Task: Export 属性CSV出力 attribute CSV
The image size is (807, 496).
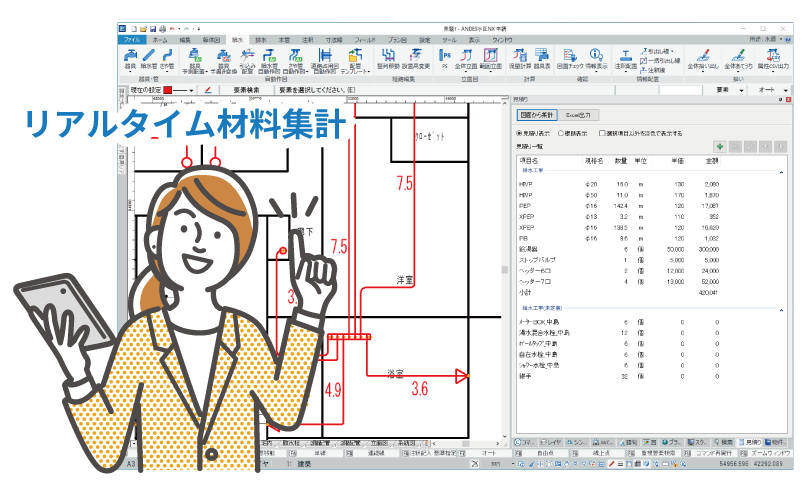Action: pyautogui.click(x=773, y=59)
